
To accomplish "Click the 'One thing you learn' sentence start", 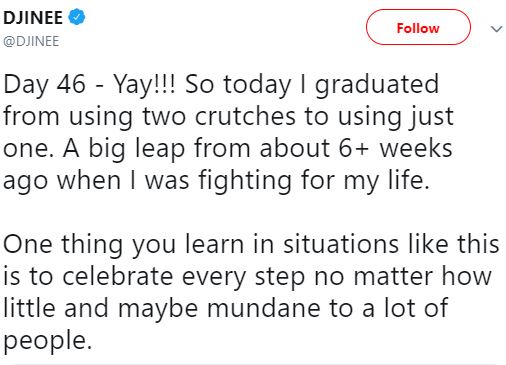I will (123, 245).
